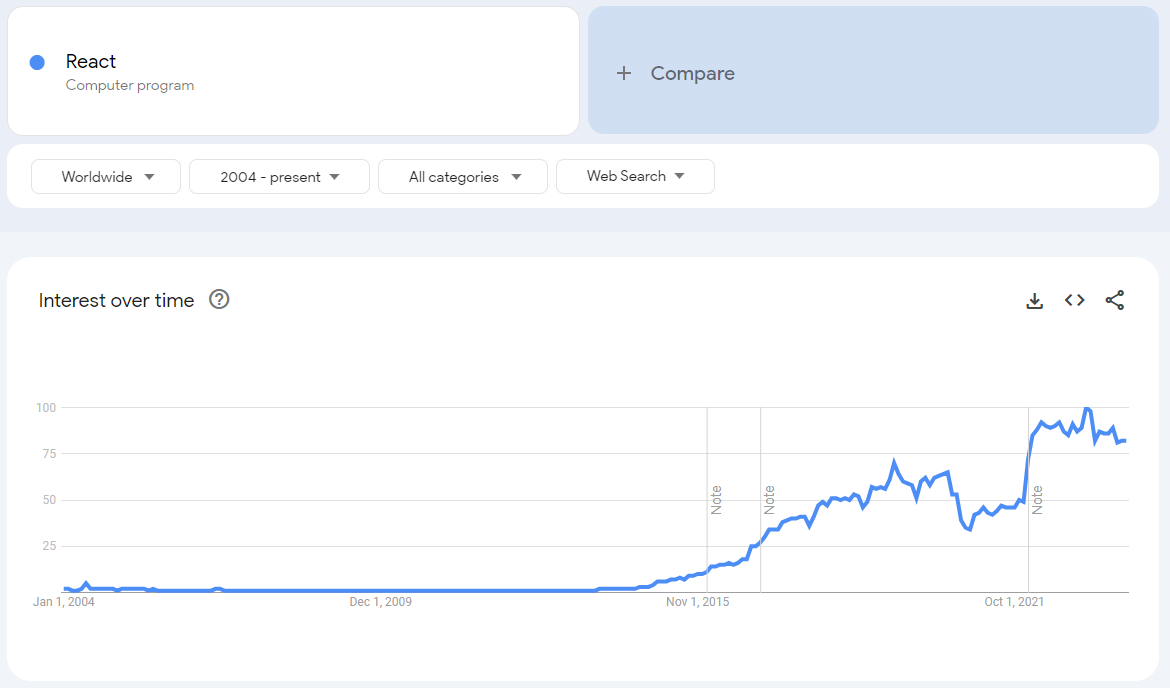Open the Compare search term panel
The image size is (1170, 688).
(x=693, y=72)
